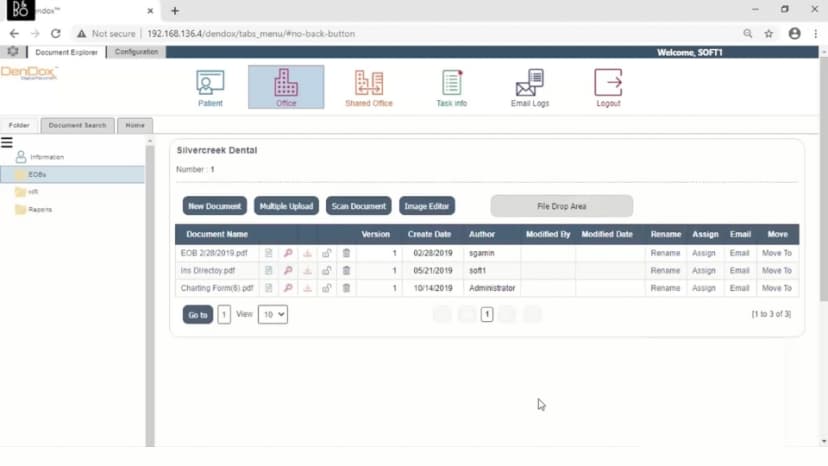Open the Task Info icon
The image size is (828, 466).
(451, 88)
